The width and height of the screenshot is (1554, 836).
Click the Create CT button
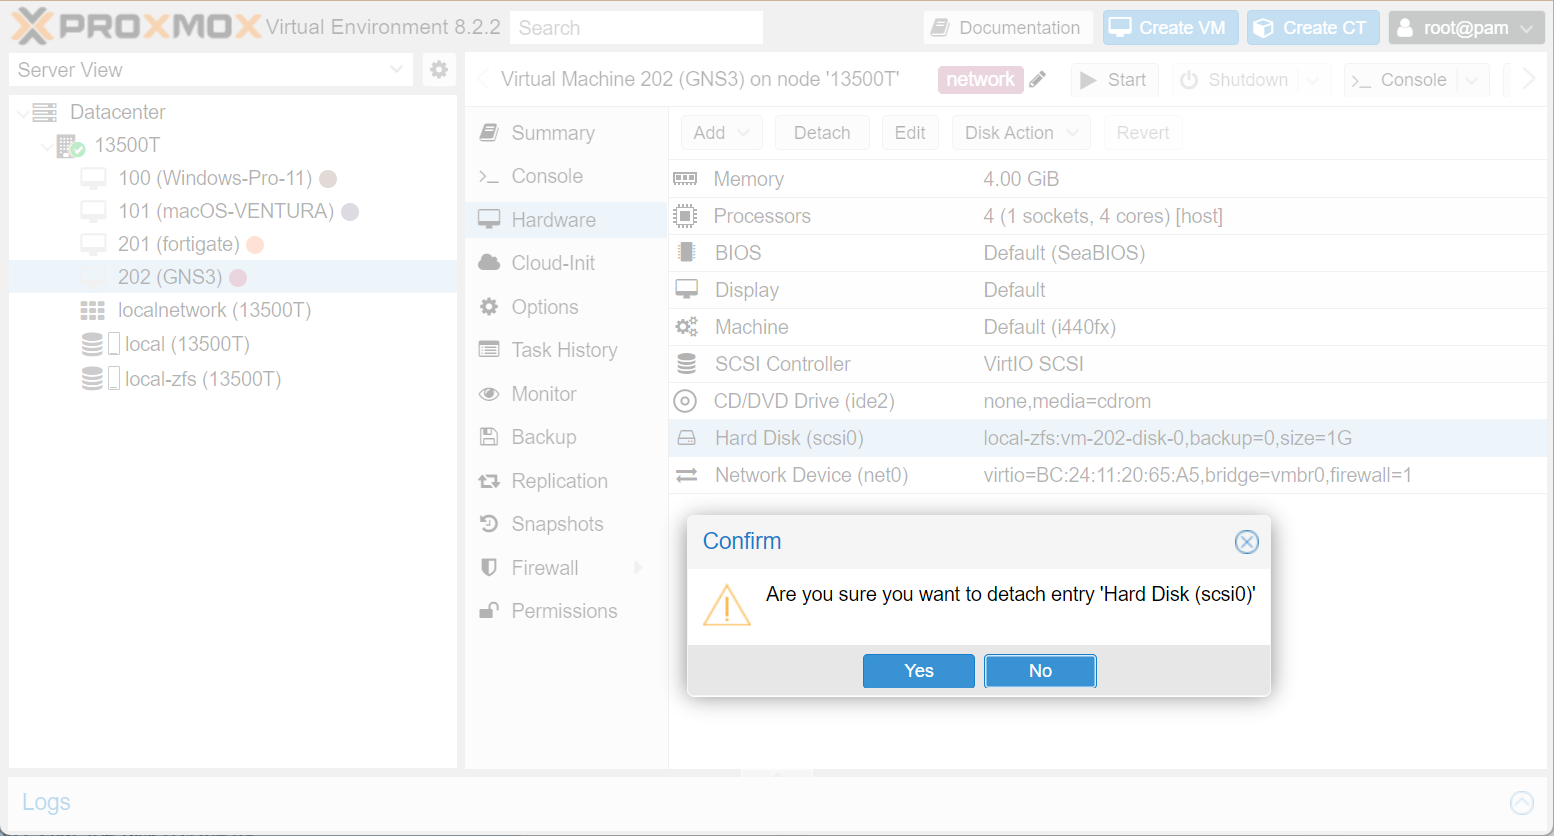point(1313,28)
